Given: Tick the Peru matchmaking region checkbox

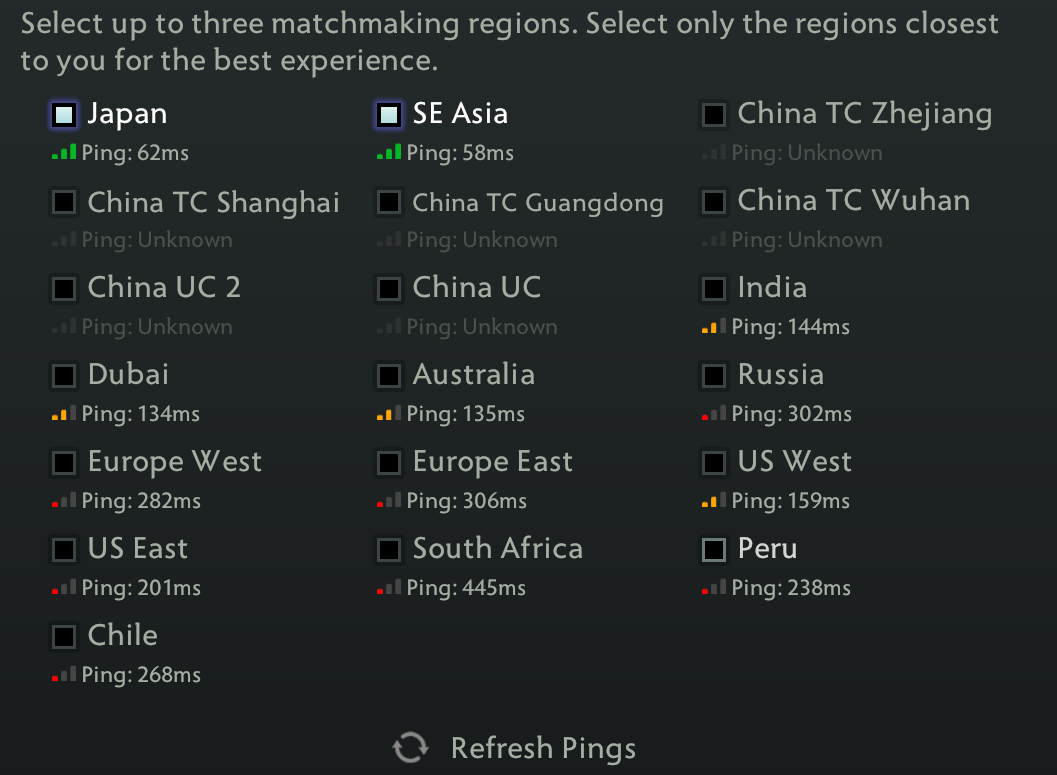Looking at the screenshot, I should point(714,550).
